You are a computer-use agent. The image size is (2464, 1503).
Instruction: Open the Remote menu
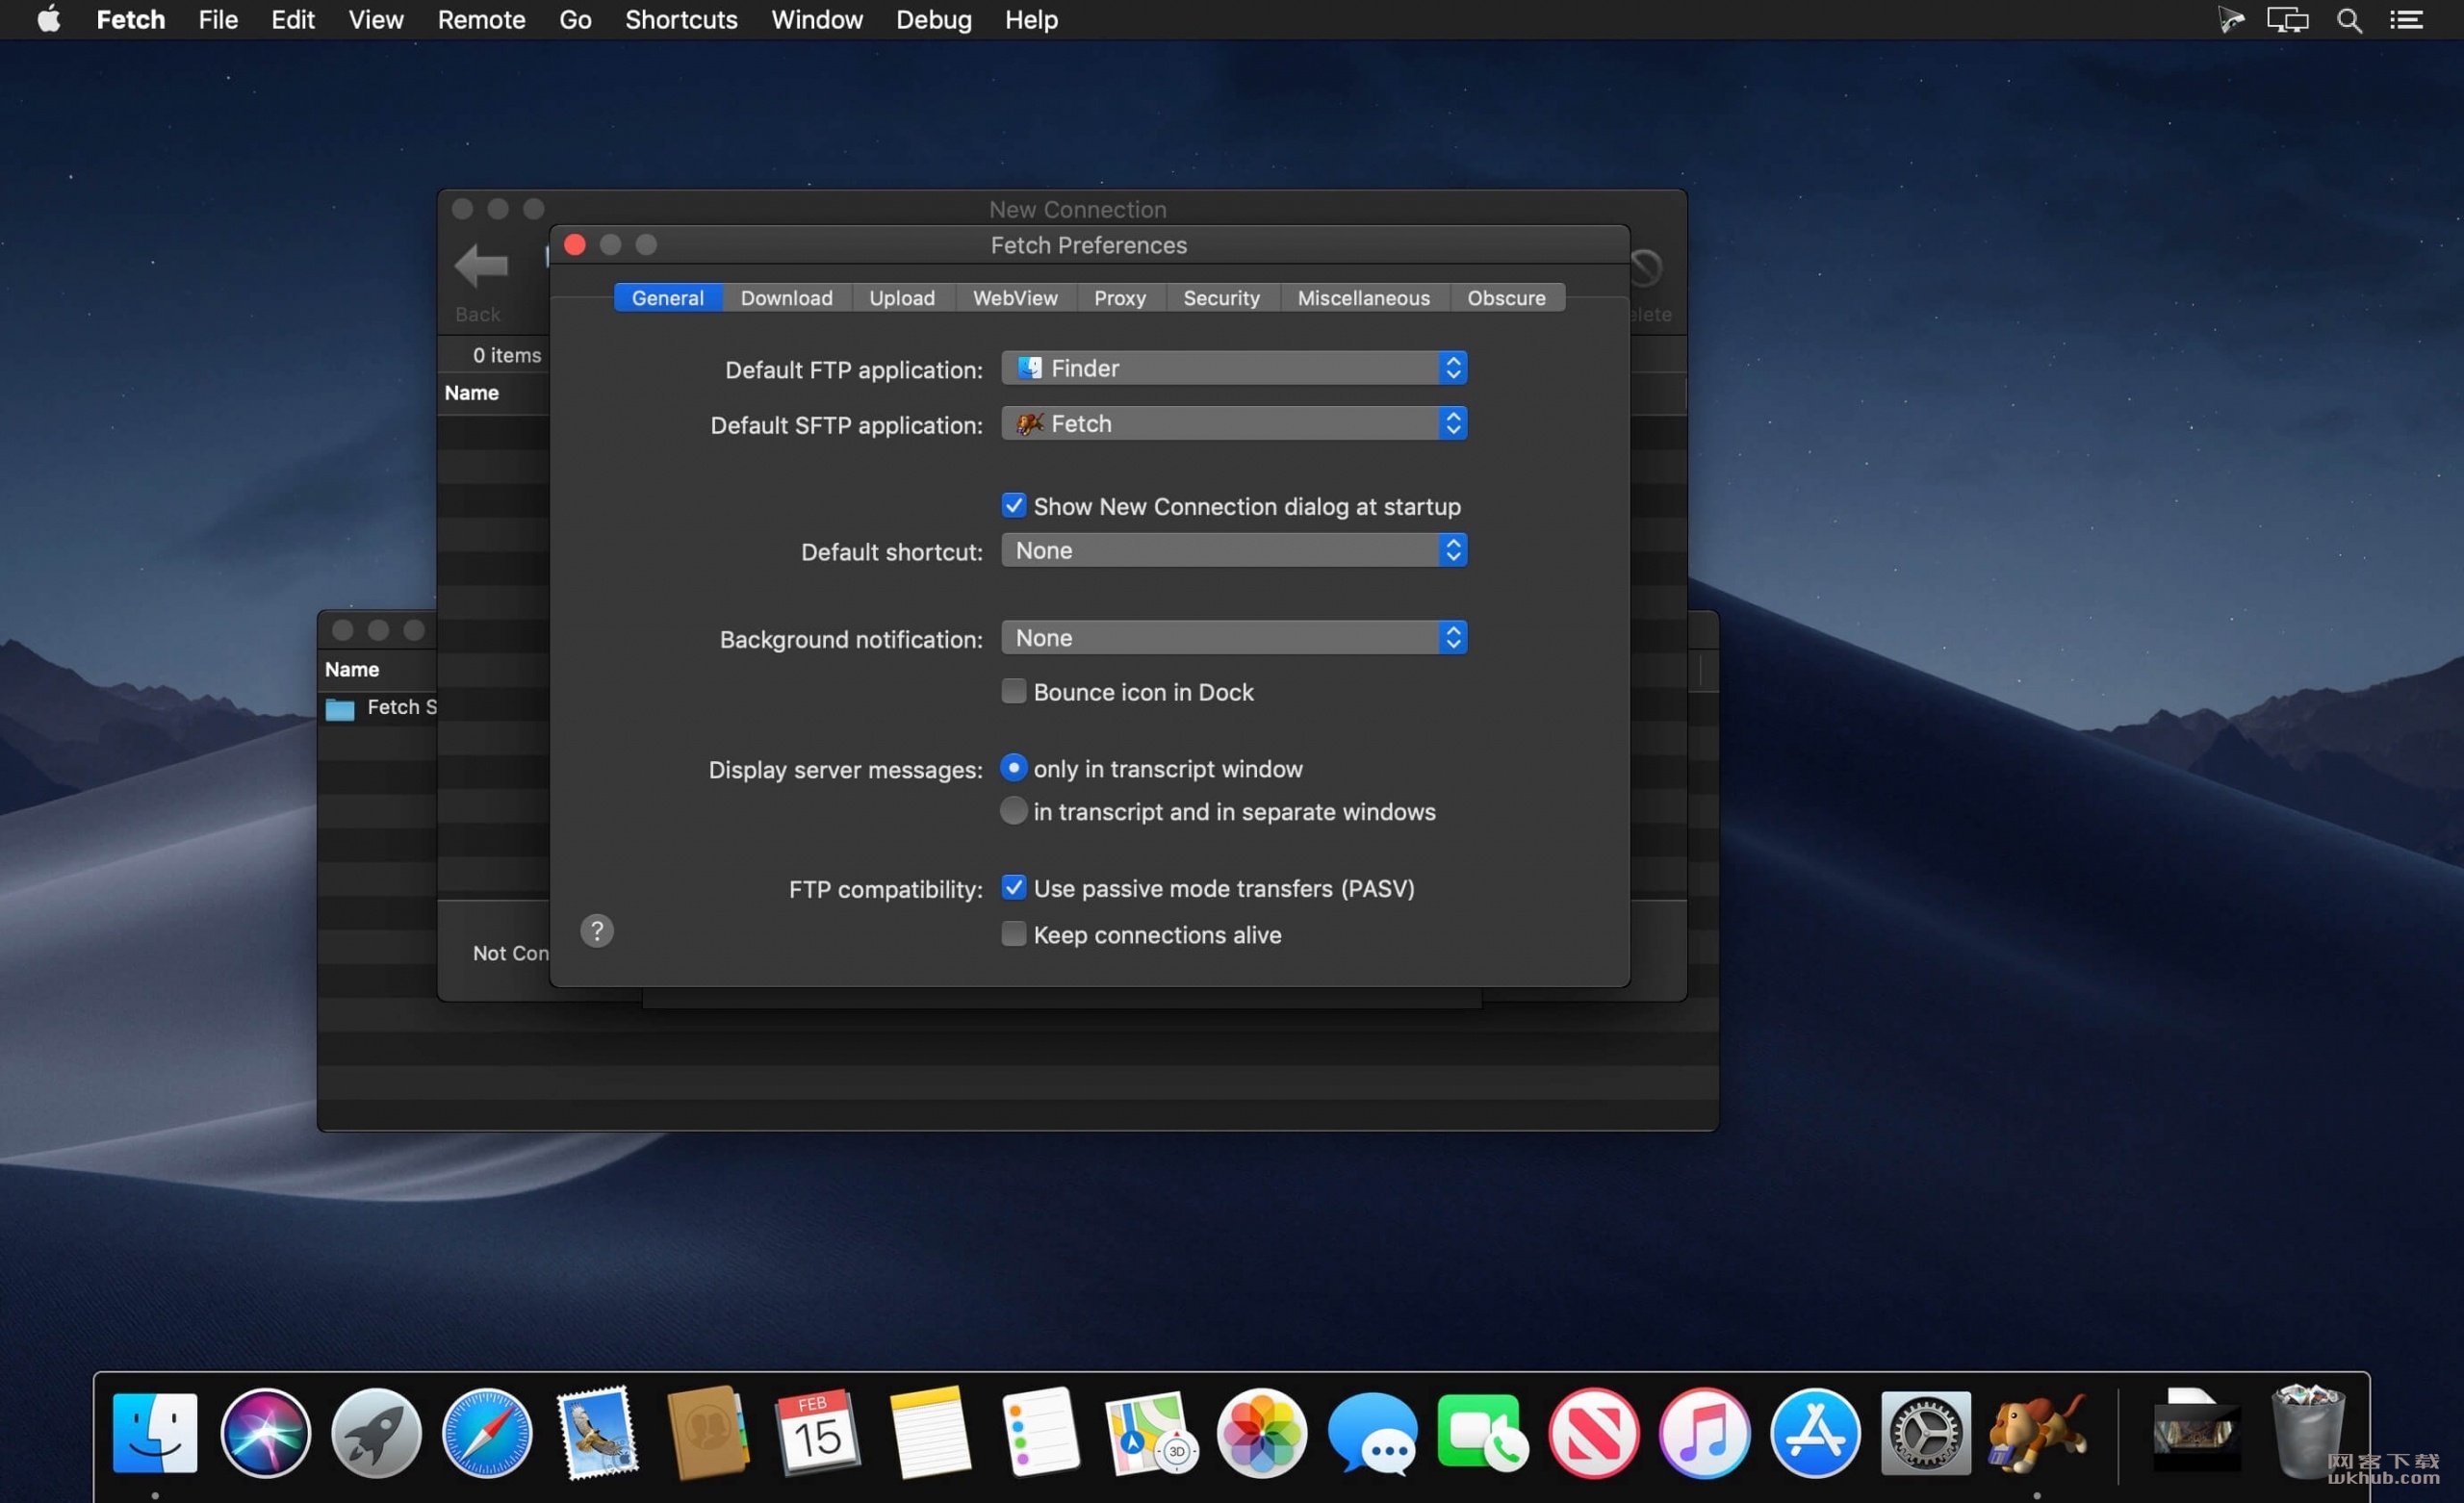[x=481, y=20]
